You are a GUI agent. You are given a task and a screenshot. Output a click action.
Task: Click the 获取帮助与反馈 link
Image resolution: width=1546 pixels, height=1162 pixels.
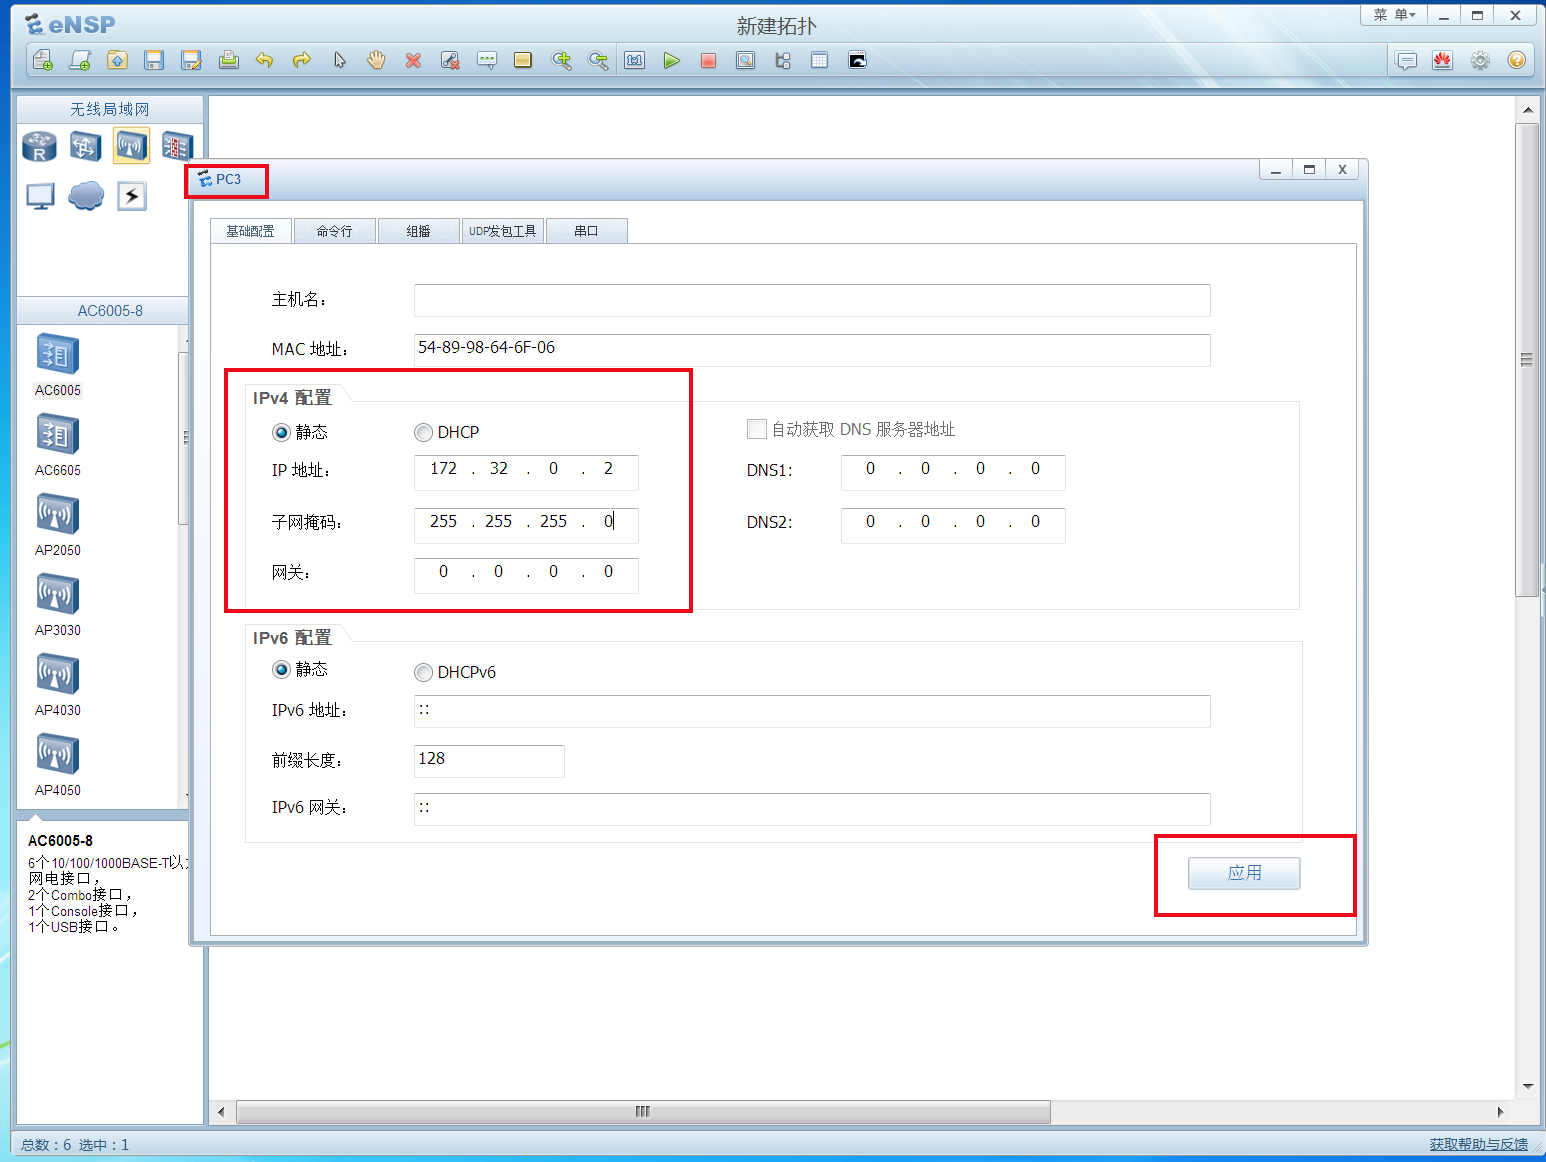pos(1477,1144)
